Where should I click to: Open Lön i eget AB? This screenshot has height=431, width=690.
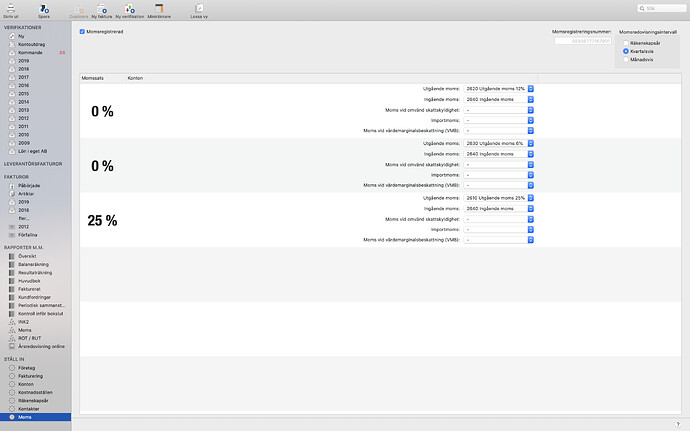(x=33, y=151)
